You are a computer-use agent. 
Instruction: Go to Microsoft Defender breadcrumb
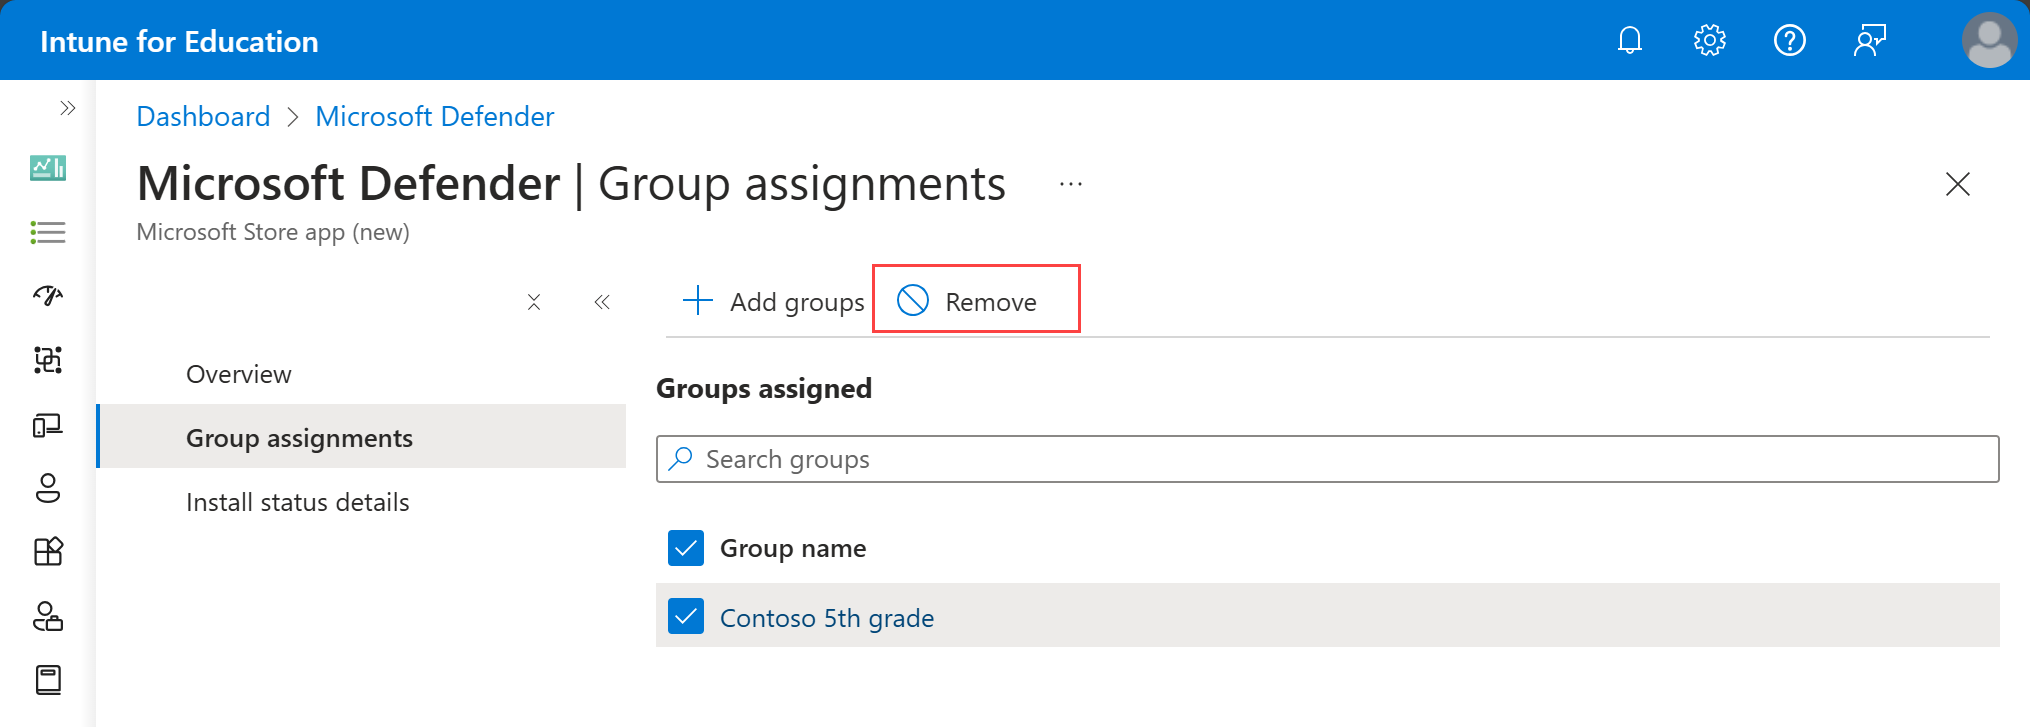[434, 116]
